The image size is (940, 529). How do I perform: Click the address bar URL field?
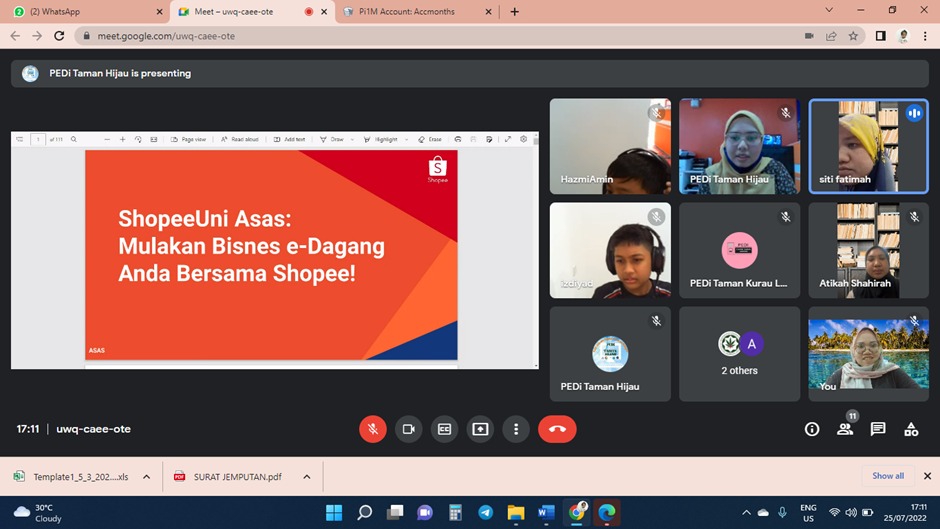[x=400, y=36]
